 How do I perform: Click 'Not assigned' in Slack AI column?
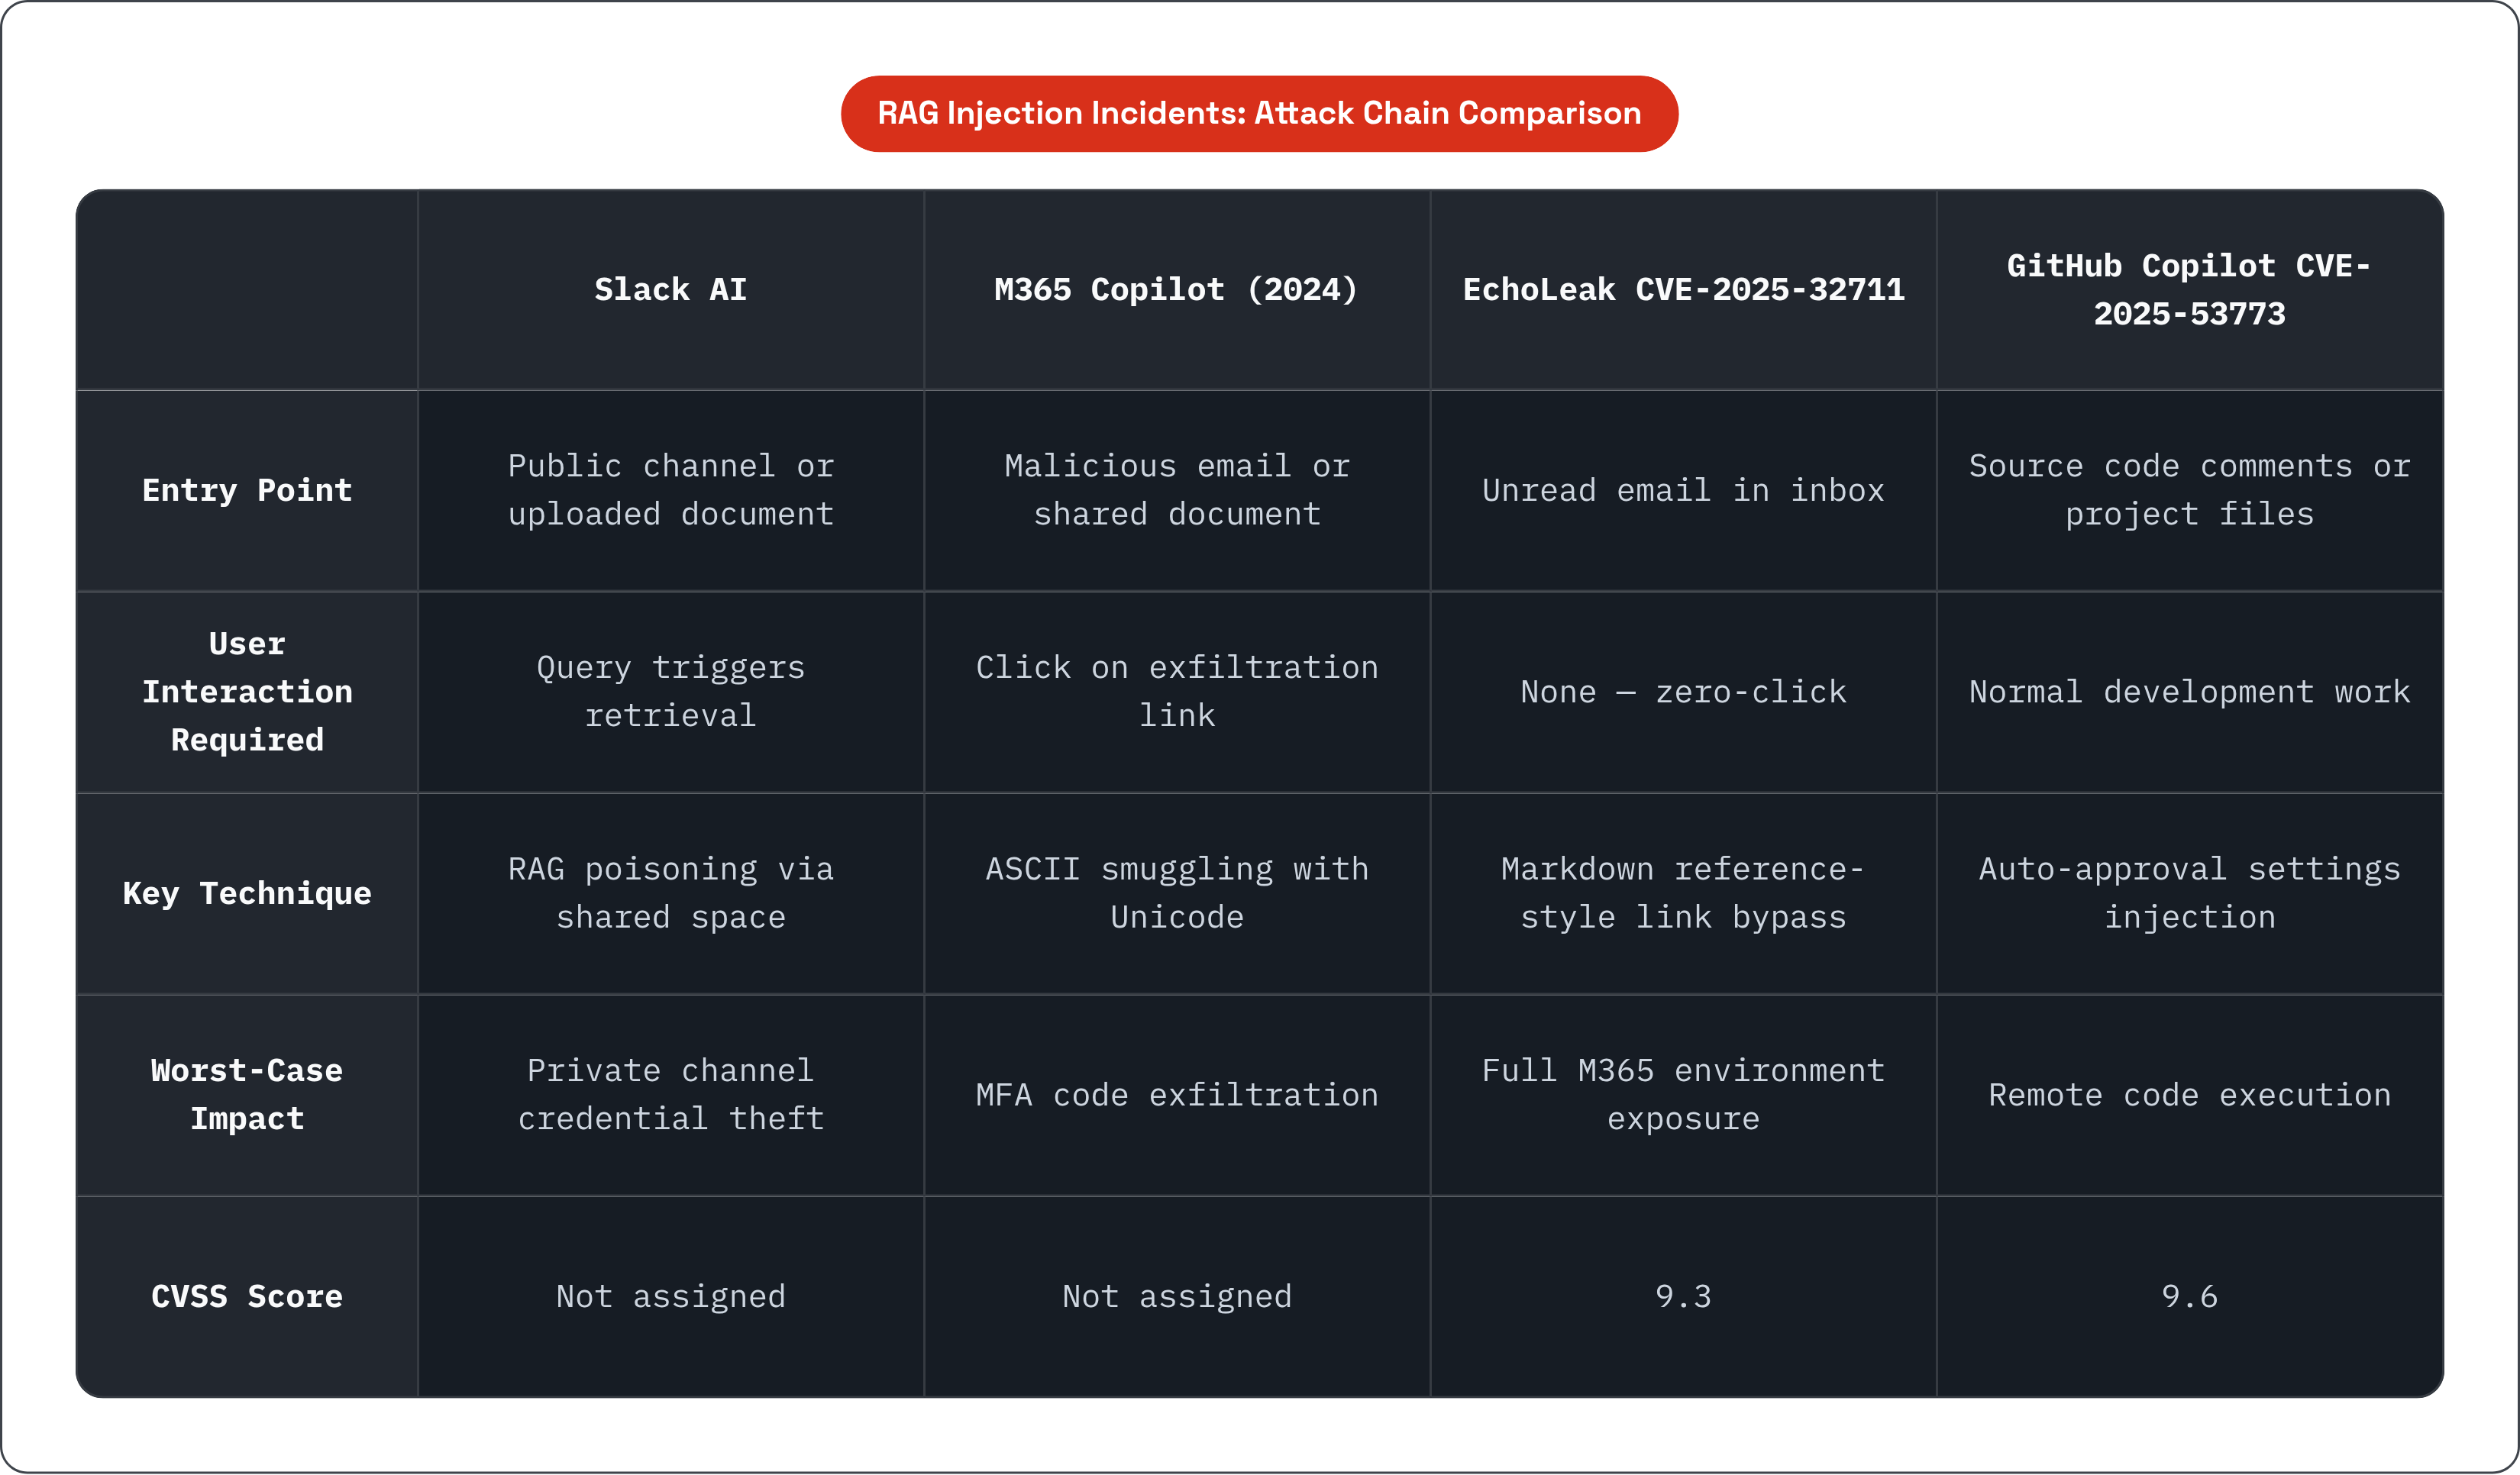tap(671, 1297)
